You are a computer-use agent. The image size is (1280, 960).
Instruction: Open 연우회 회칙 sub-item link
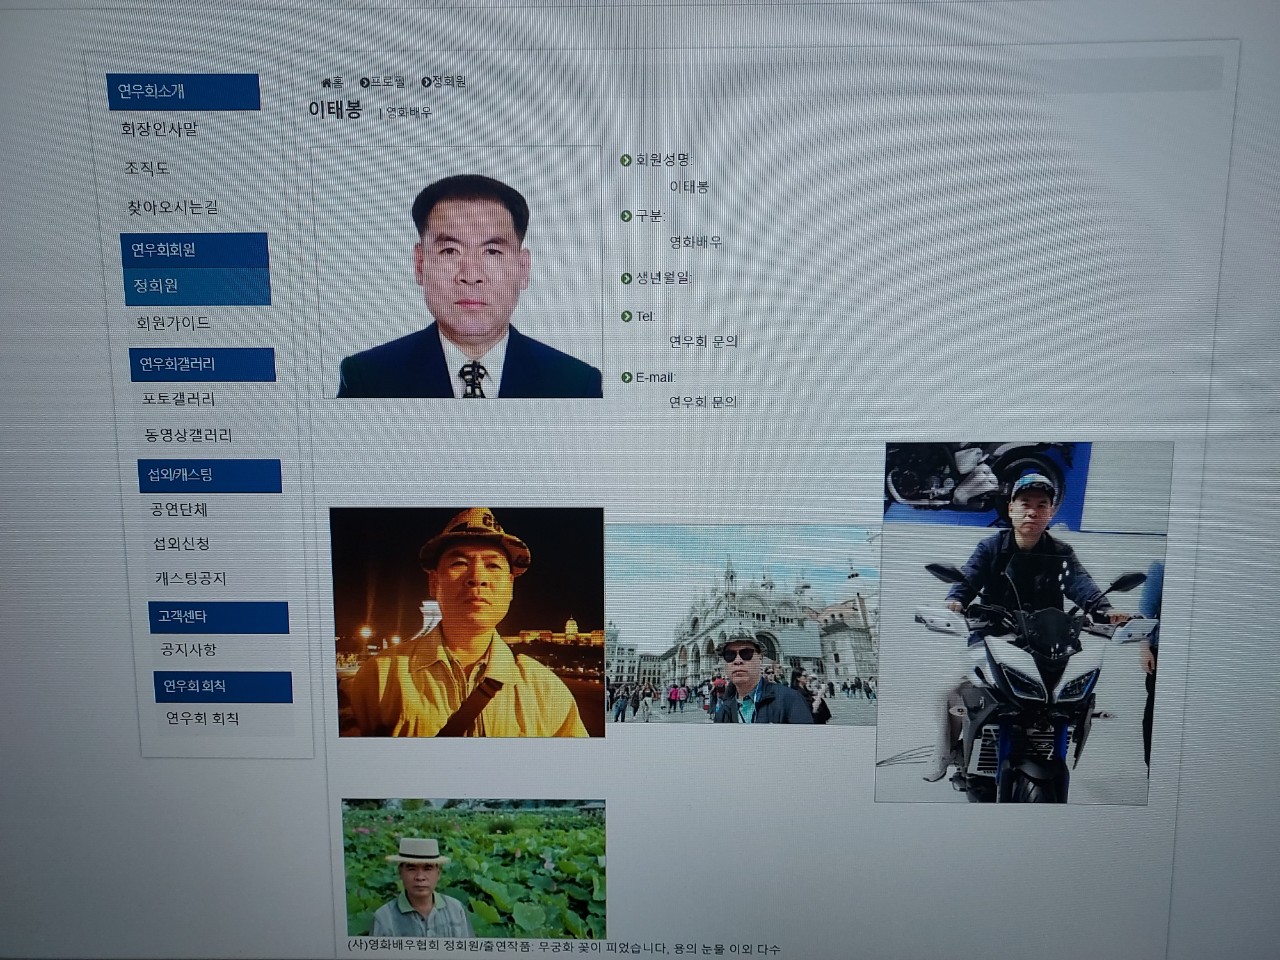click(x=203, y=718)
